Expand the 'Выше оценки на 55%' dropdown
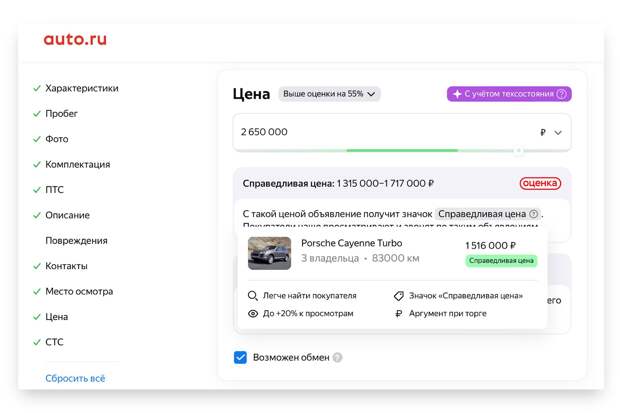Screen dimensions: 620x413 (329, 94)
